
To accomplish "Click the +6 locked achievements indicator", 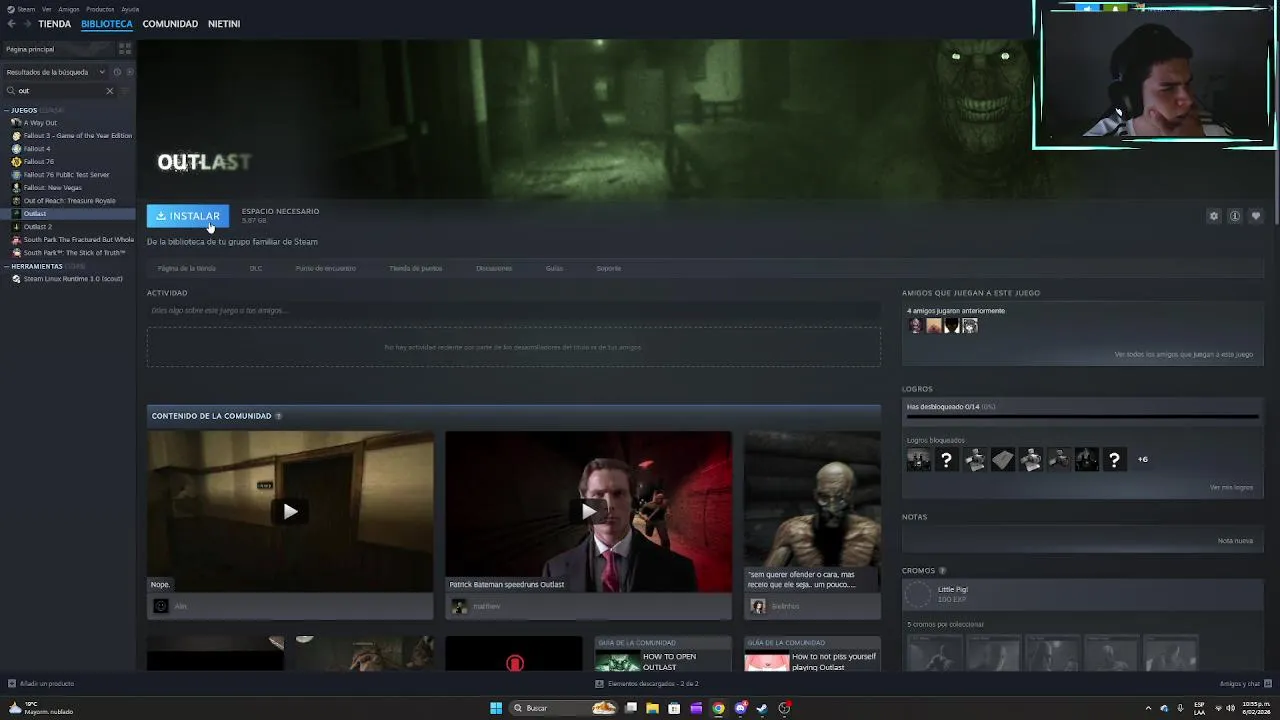I will (x=1142, y=459).
